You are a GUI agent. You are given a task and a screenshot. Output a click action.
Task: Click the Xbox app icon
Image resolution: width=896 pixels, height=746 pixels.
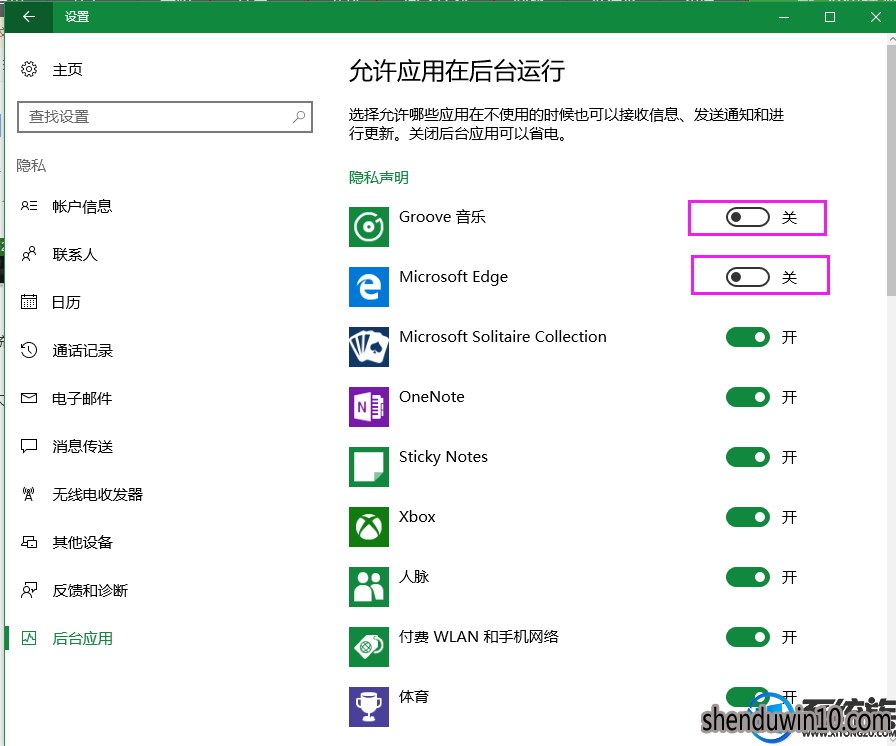pos(369,527)
